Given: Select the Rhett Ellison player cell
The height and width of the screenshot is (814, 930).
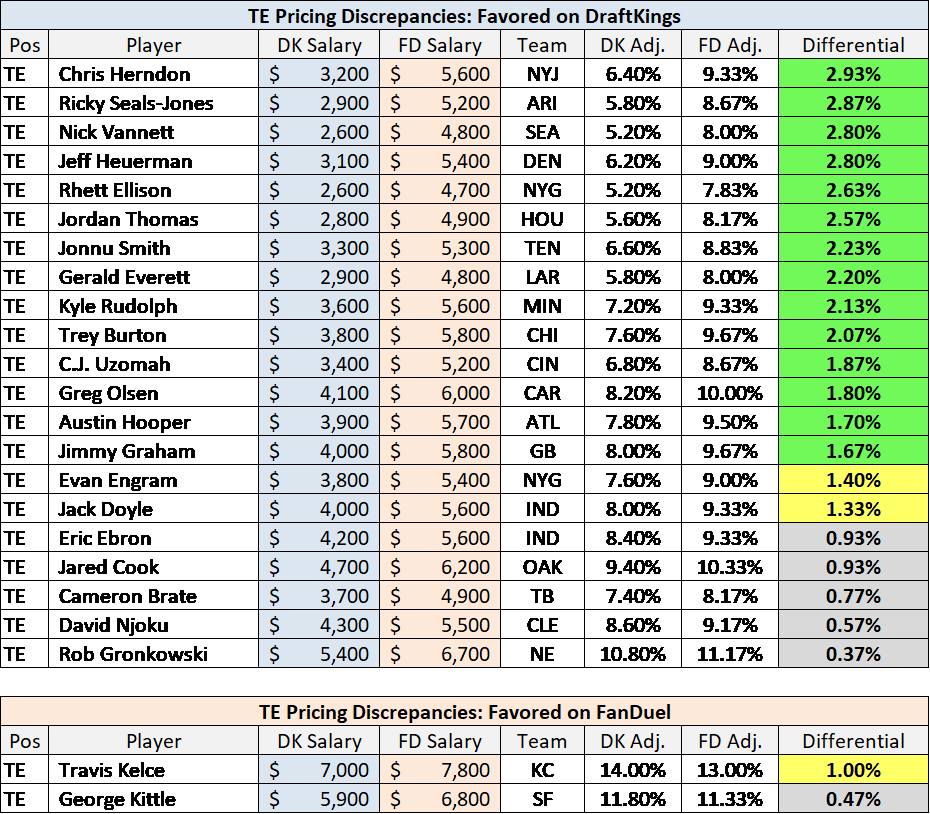Looking at the screenshot, I should click(154, 190).
